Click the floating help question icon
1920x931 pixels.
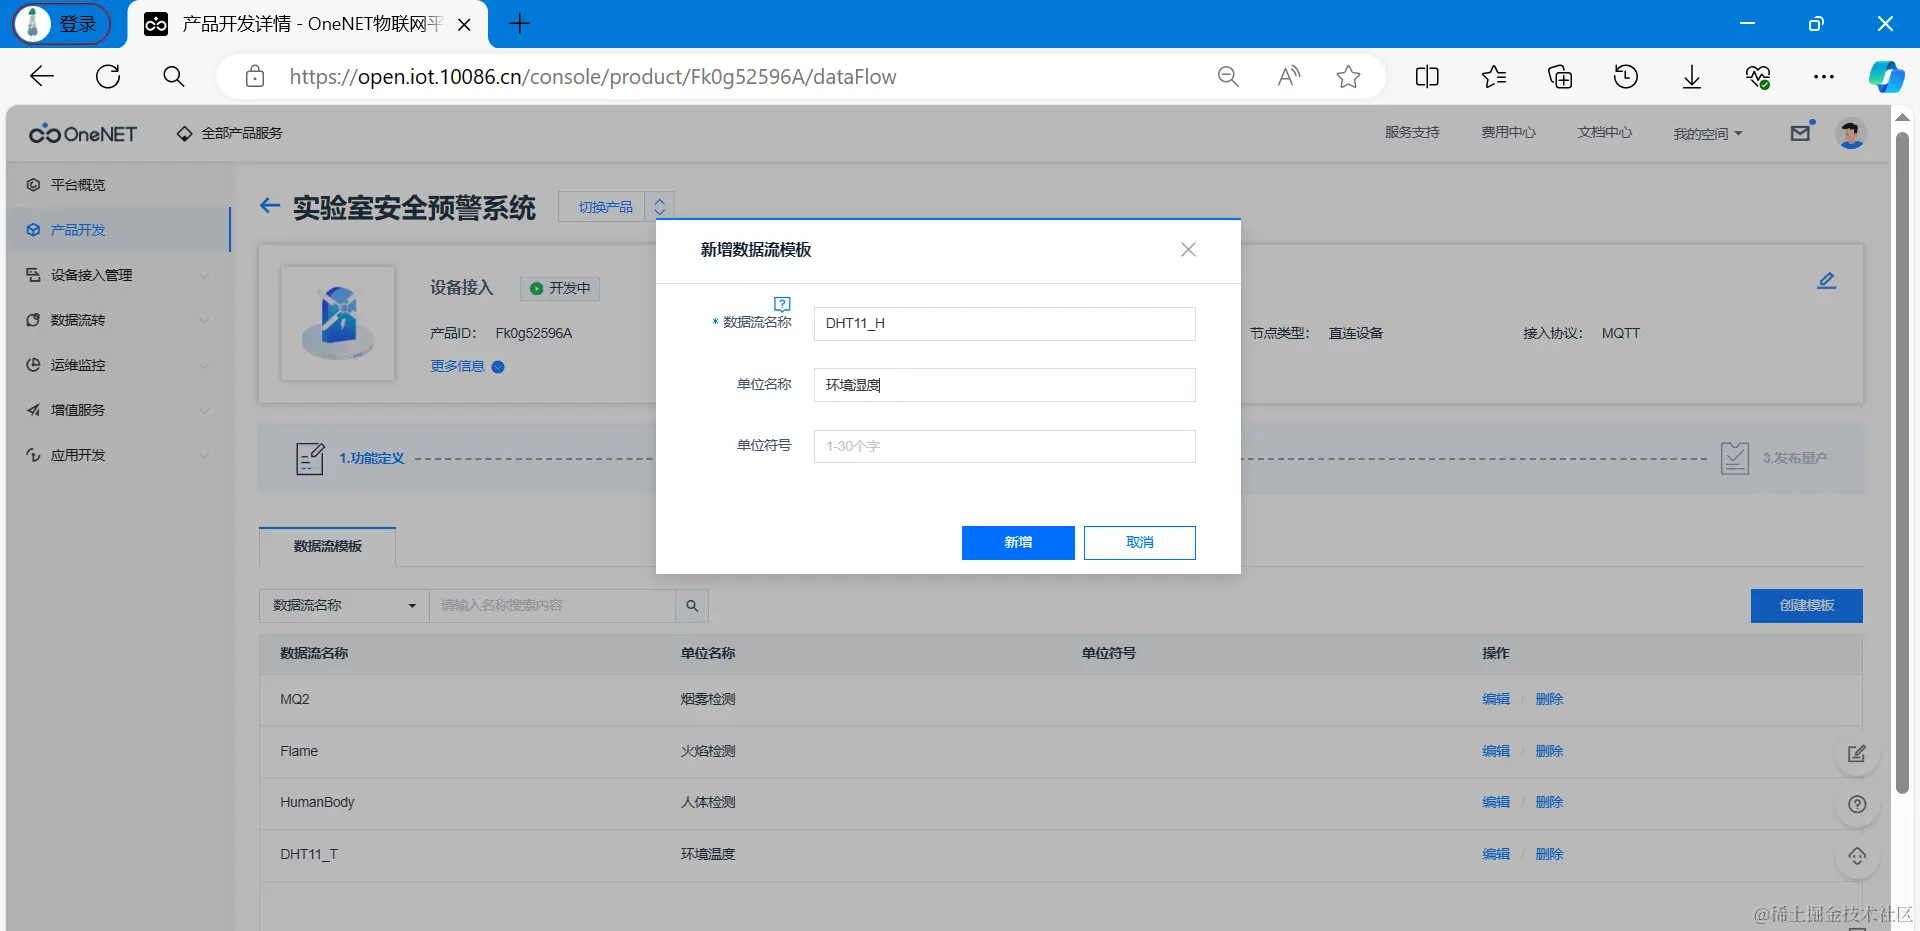(x=1857, y=805)
